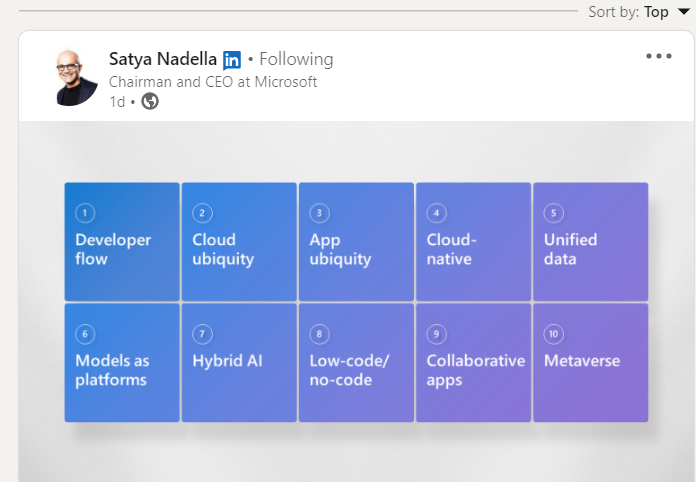This screenshot has height=482, width=696.
Task: Click the Collaborative apps tile
Action: (474, 363)
